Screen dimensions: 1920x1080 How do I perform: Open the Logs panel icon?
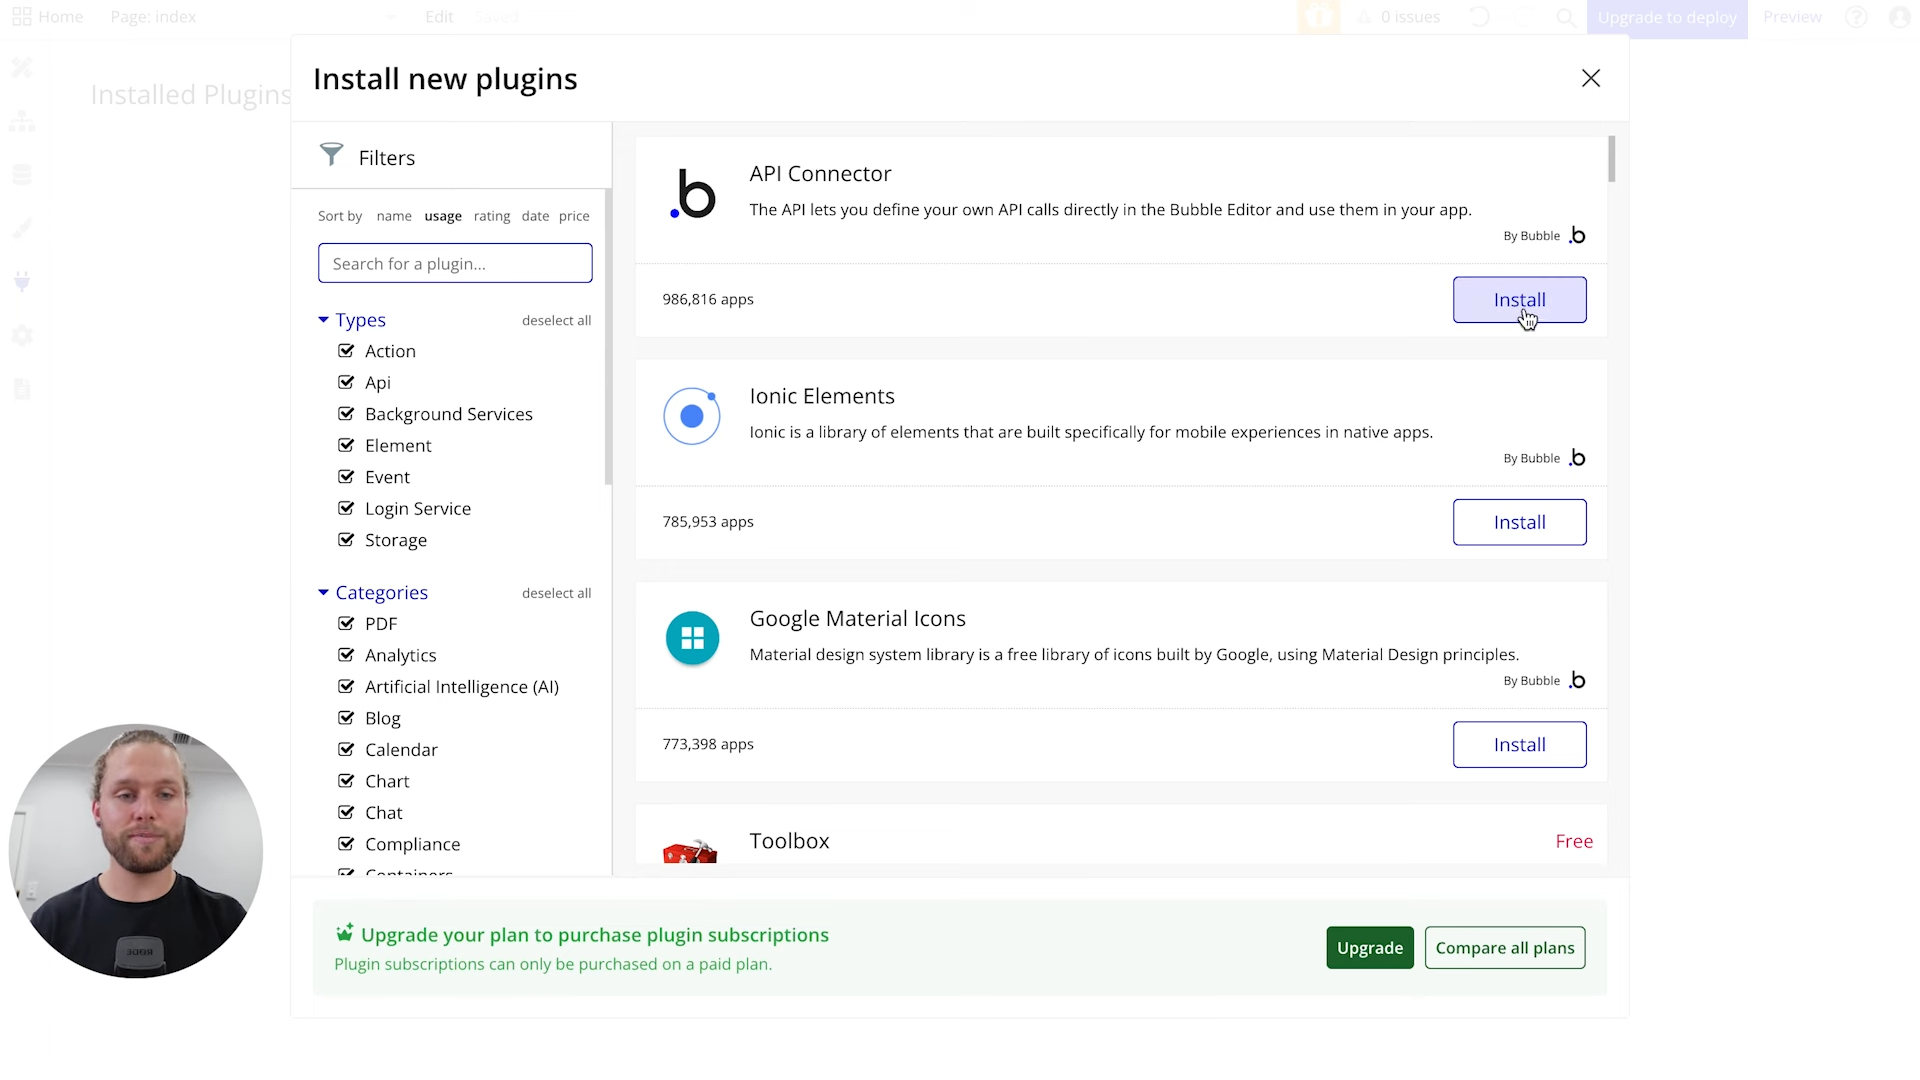click(22, 388)
